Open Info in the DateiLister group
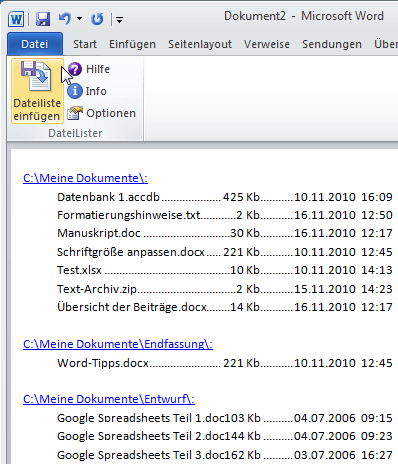Image resolution: width=398 pixels, height=464 pixels. pyautogui.click(x=96, y=91)
